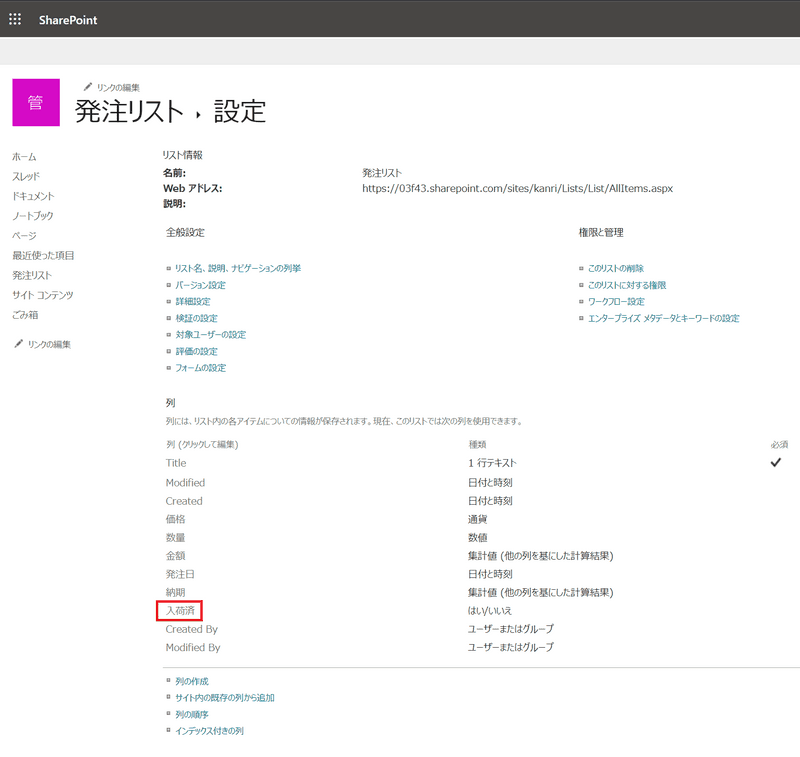Open the バージョン設定 link
The height and width of the screenshot is (757, 800).
coord(200,285)
